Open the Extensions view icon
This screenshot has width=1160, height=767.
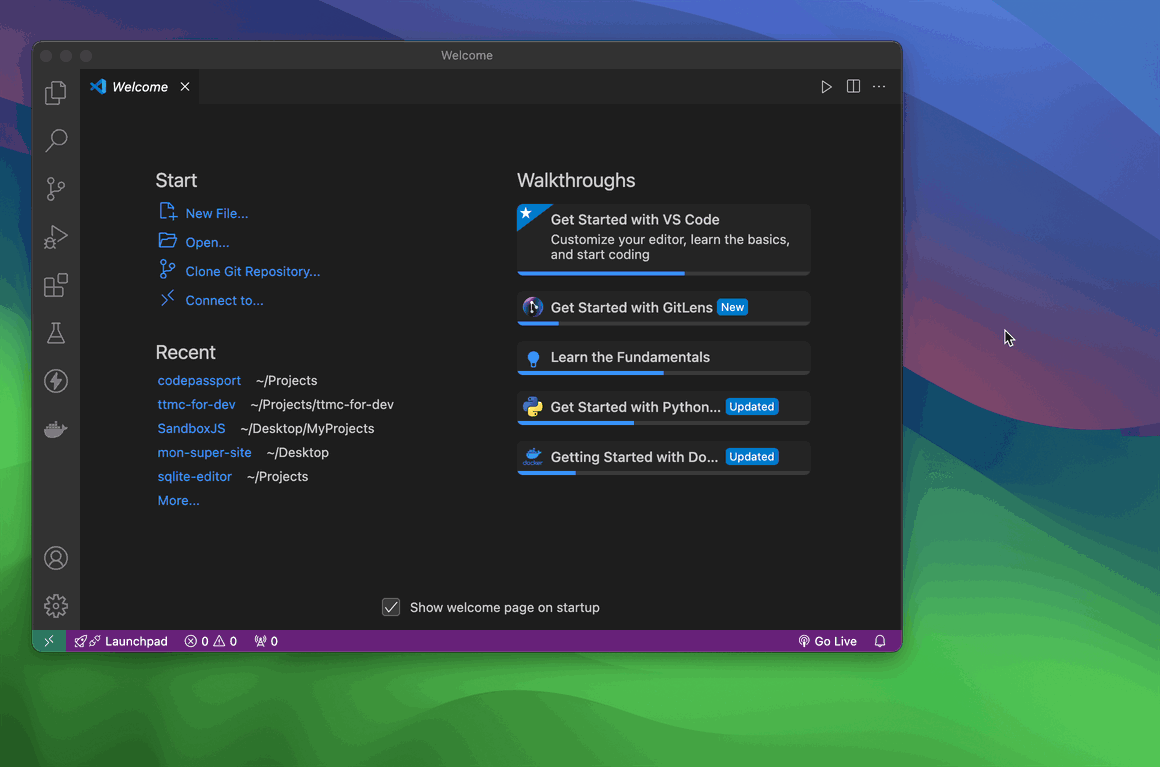click(55, 285)
